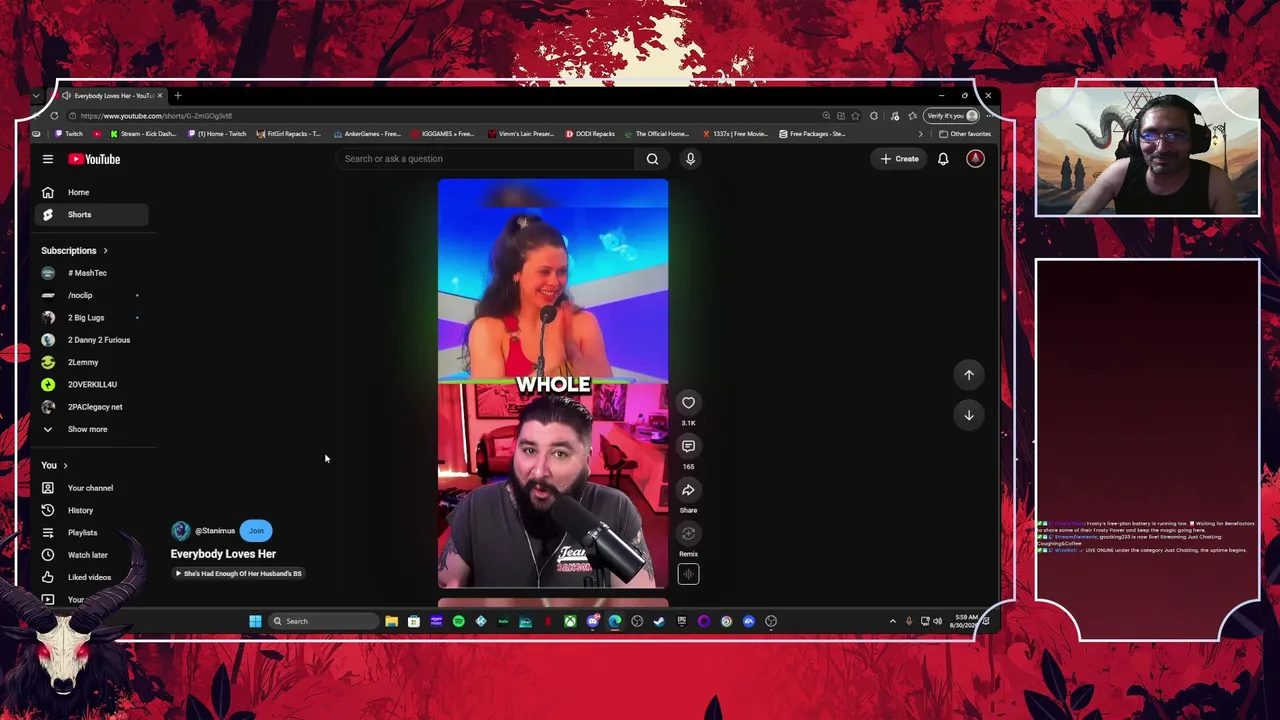The image size is (1280, 720).
Task: Open YouTube notifications bell
Action: (943, 159)
